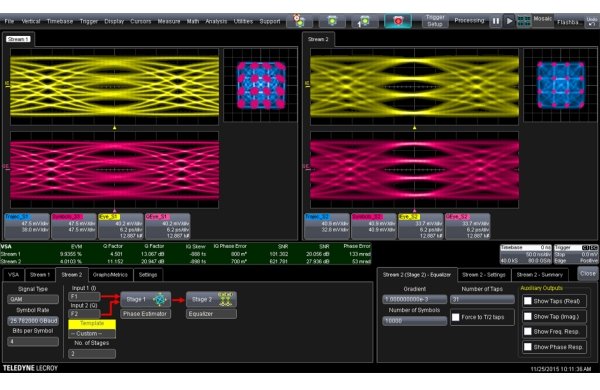600x390 pixels.
Task: Click the Stream 1 yellow I eye diagram
Action: (x=114, y=86)
